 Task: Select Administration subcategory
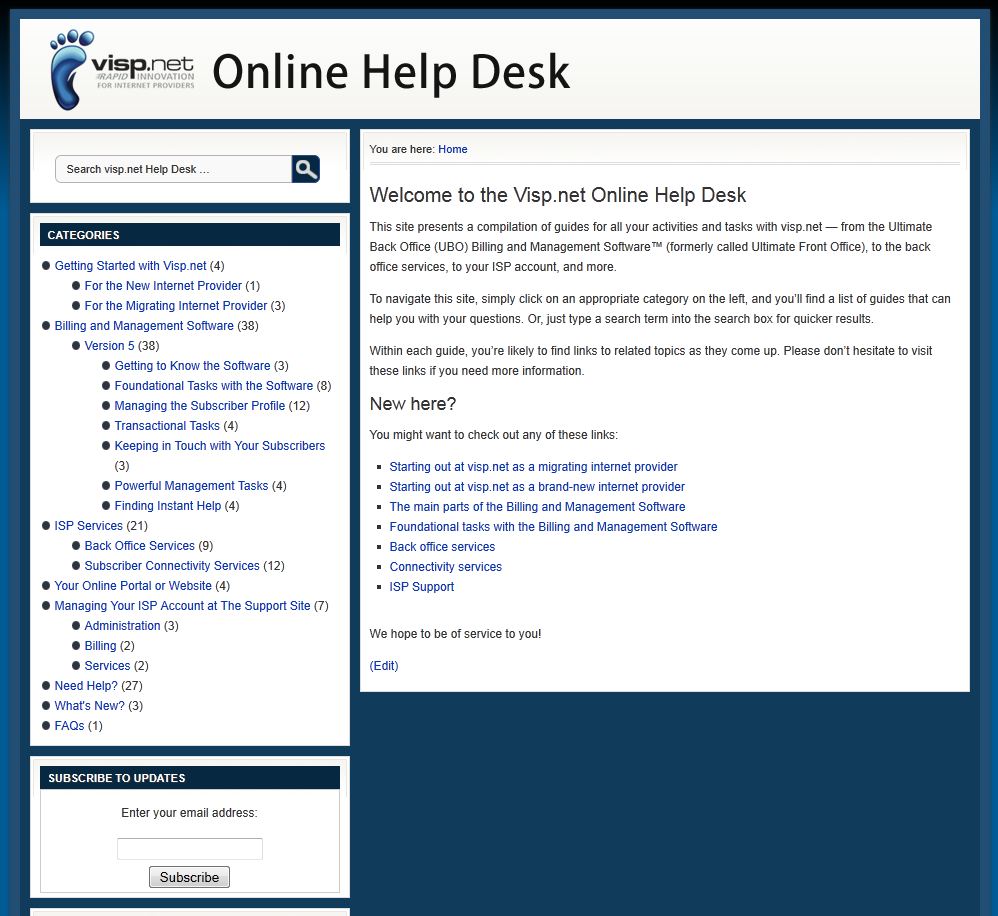122,626
